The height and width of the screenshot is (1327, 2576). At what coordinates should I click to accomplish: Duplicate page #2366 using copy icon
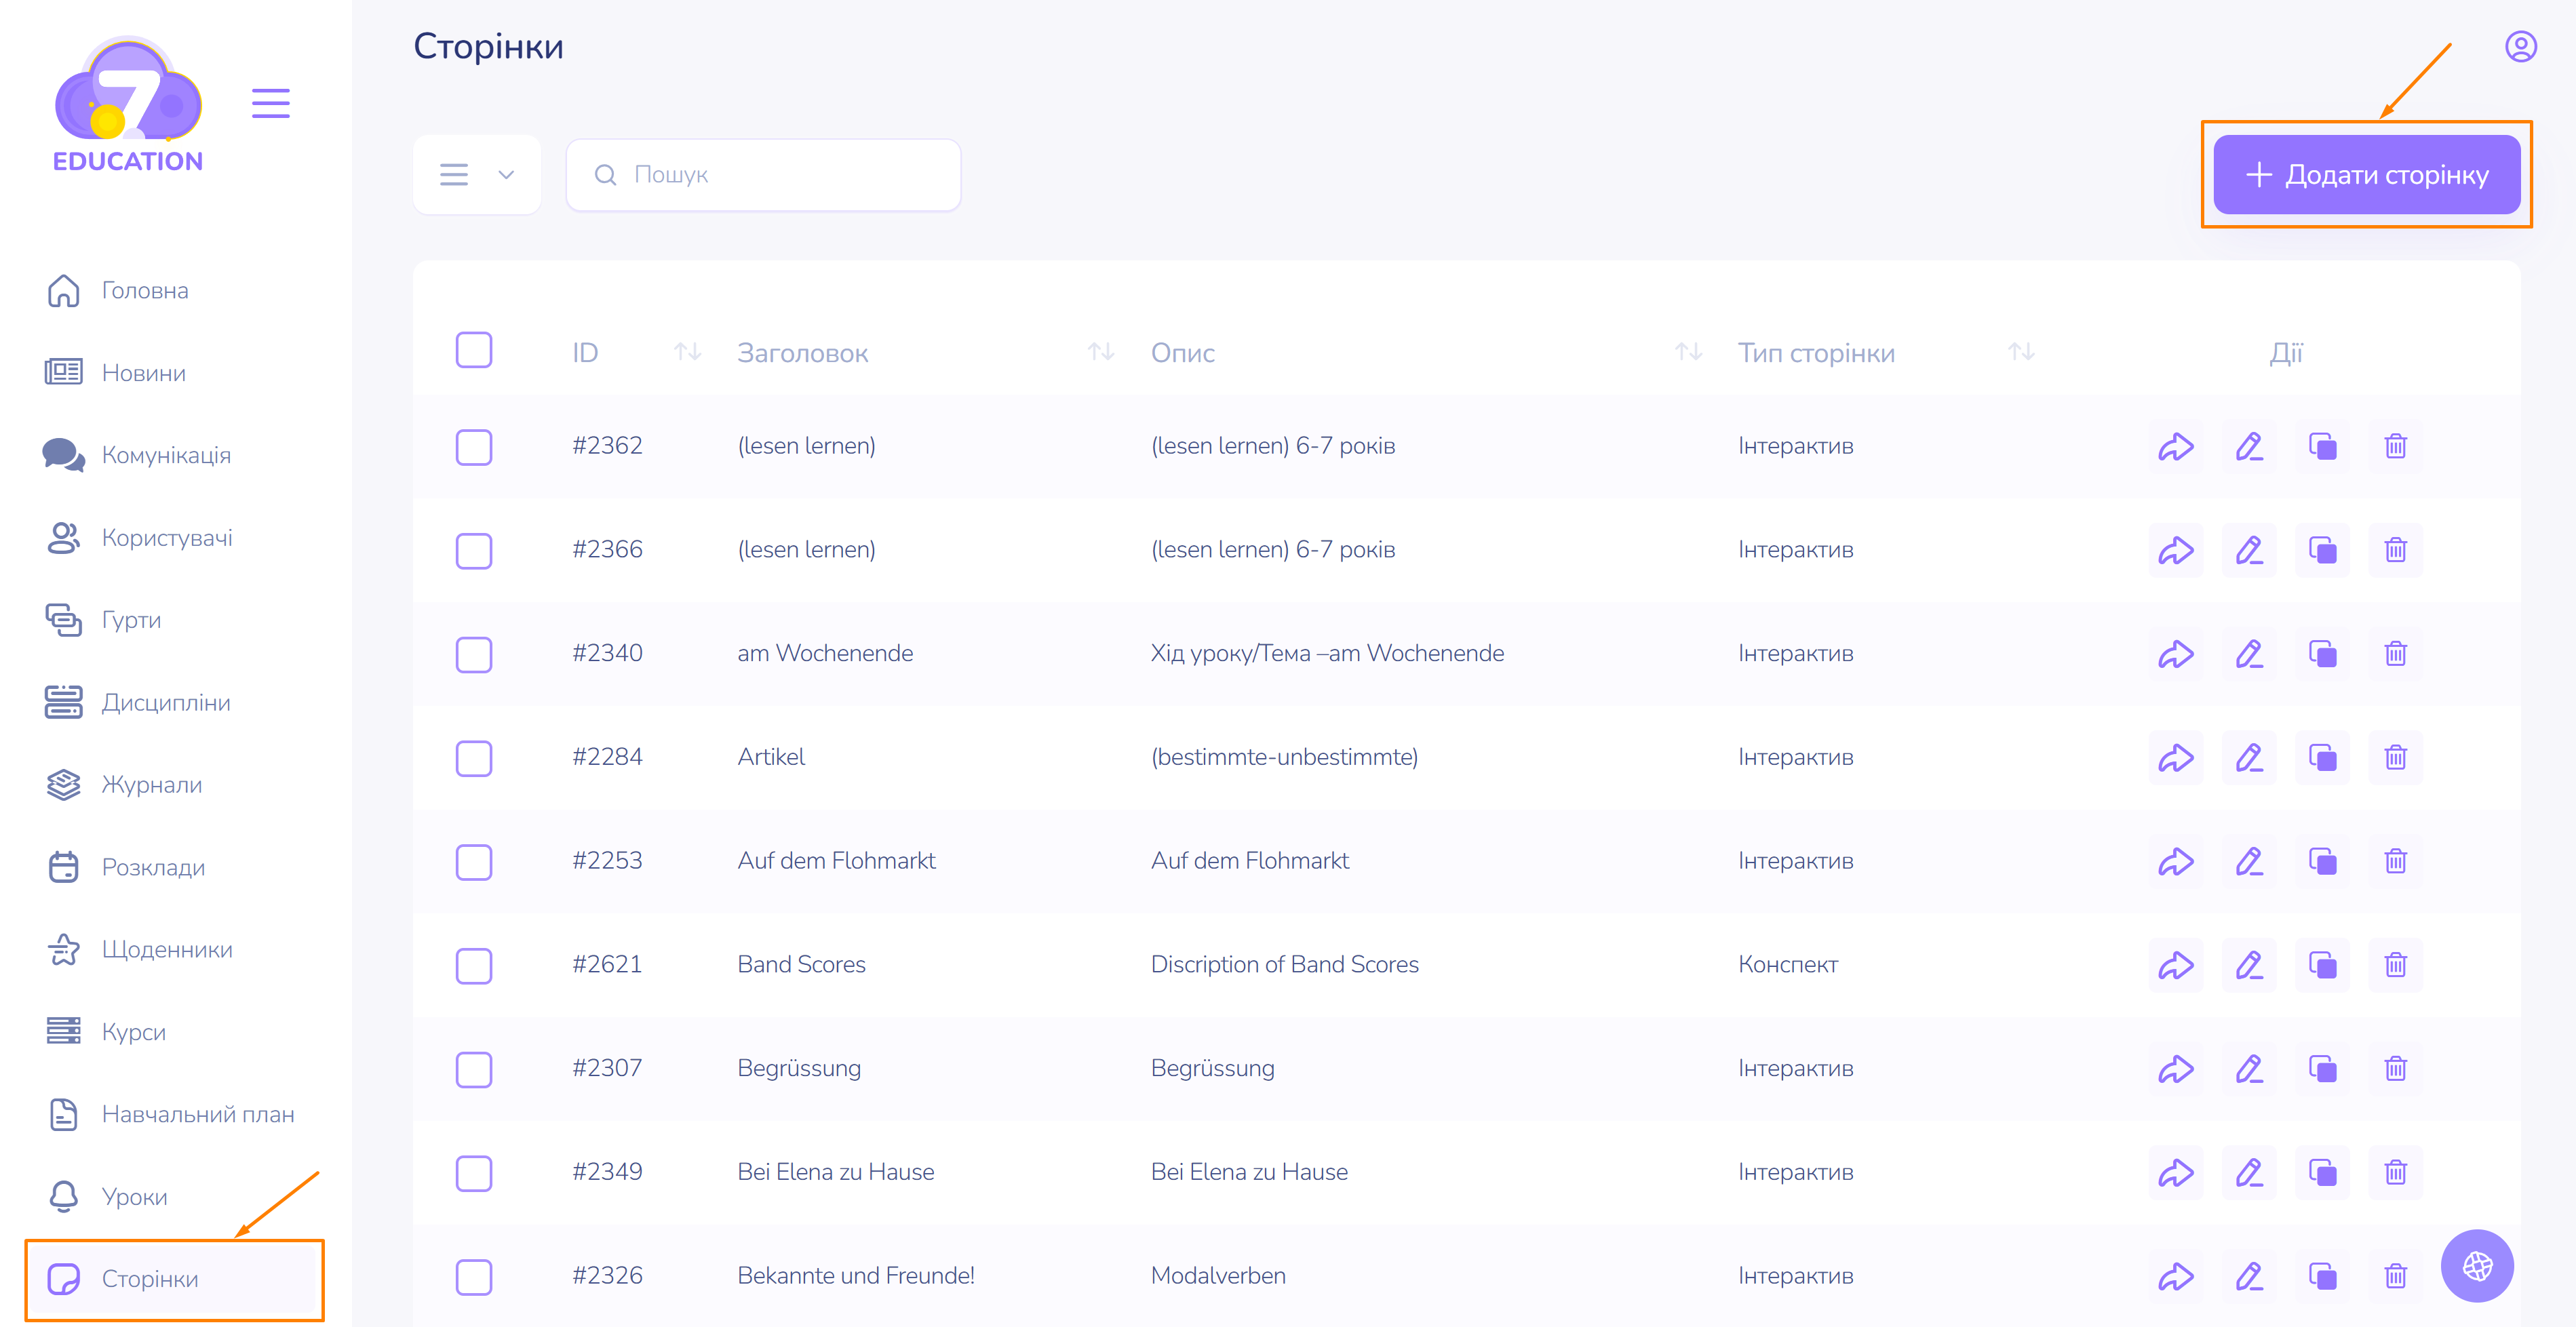(x=2322, y=550)
